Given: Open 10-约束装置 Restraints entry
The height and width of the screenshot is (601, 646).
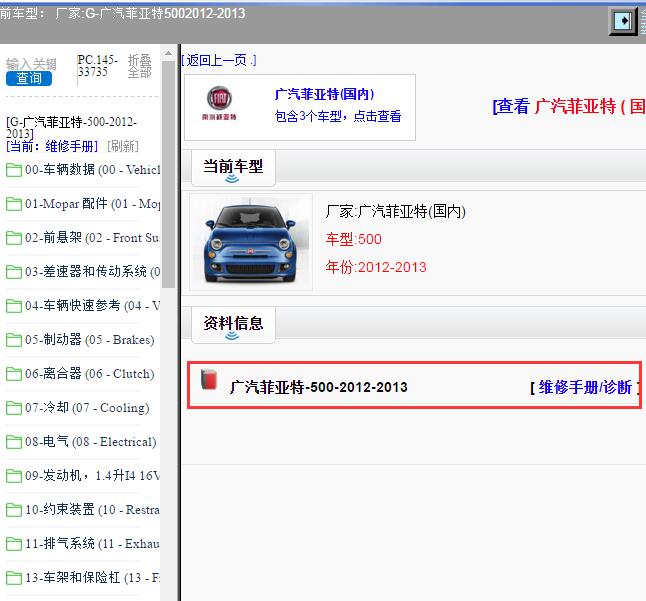Looking at the screenshot, I should tap(92, 510).
